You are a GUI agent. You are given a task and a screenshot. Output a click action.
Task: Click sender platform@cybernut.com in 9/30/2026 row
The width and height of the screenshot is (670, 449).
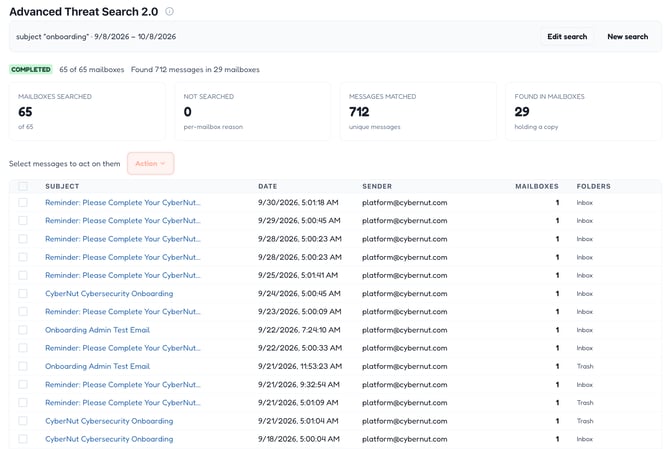[405, 202]
